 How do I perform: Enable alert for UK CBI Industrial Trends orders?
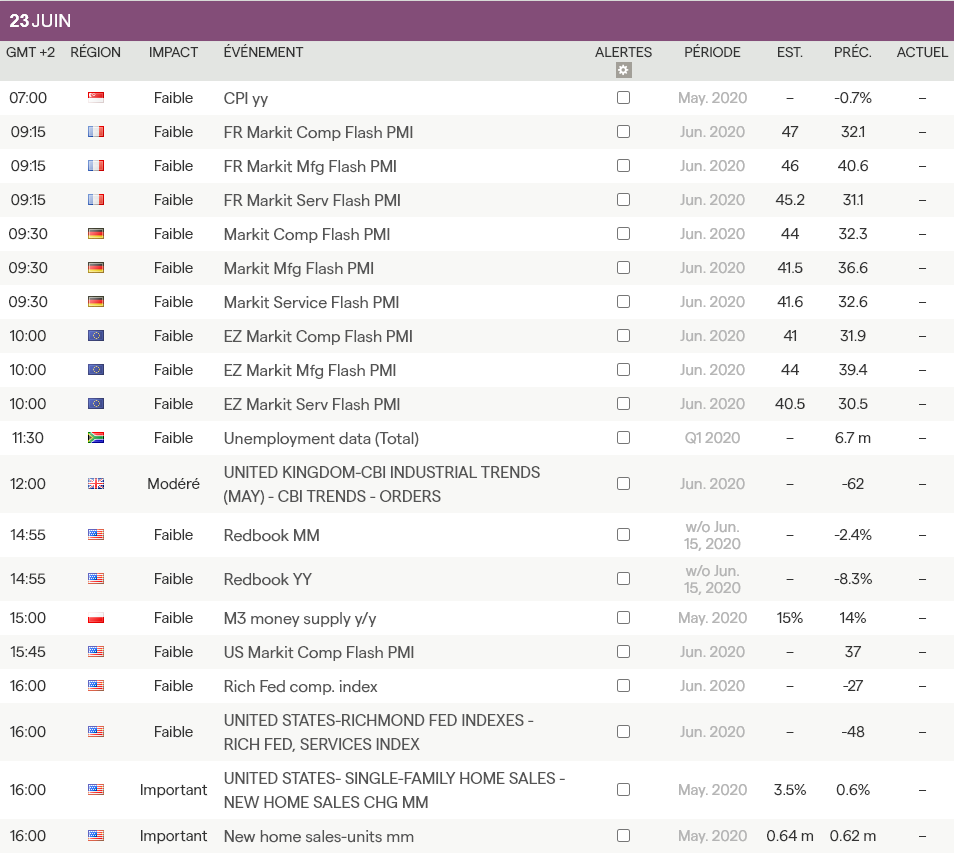(x=623, y=484)
